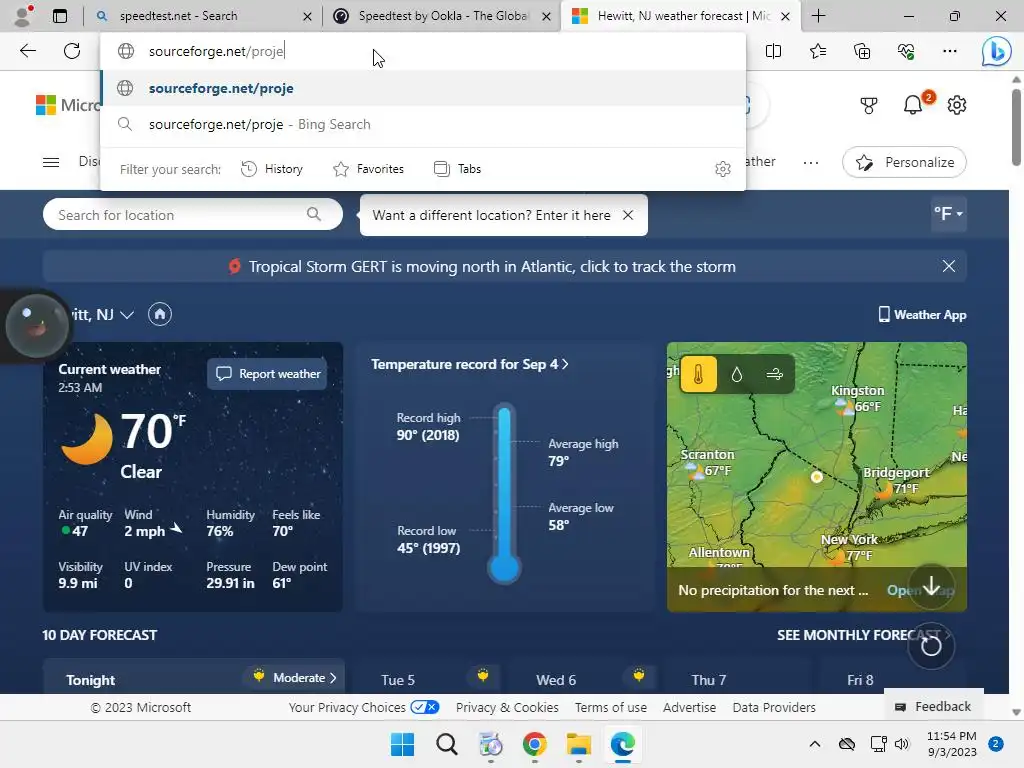Click the Tropical Storm GERT alert banner
Viewport: 1024px width, 768px height.
492,266
